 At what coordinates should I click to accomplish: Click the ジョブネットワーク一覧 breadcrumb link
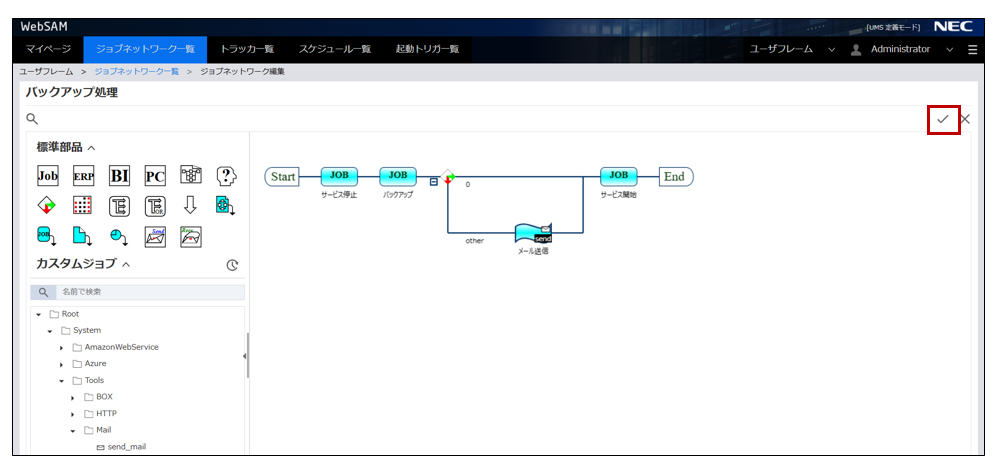pyautogui.click(x=137, y=71)
